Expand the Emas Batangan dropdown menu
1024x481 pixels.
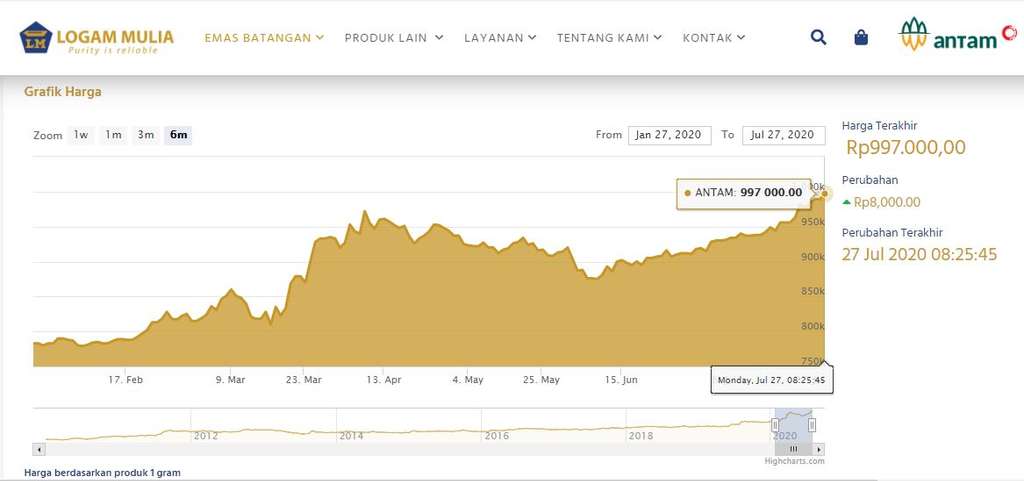pos(264,38)
